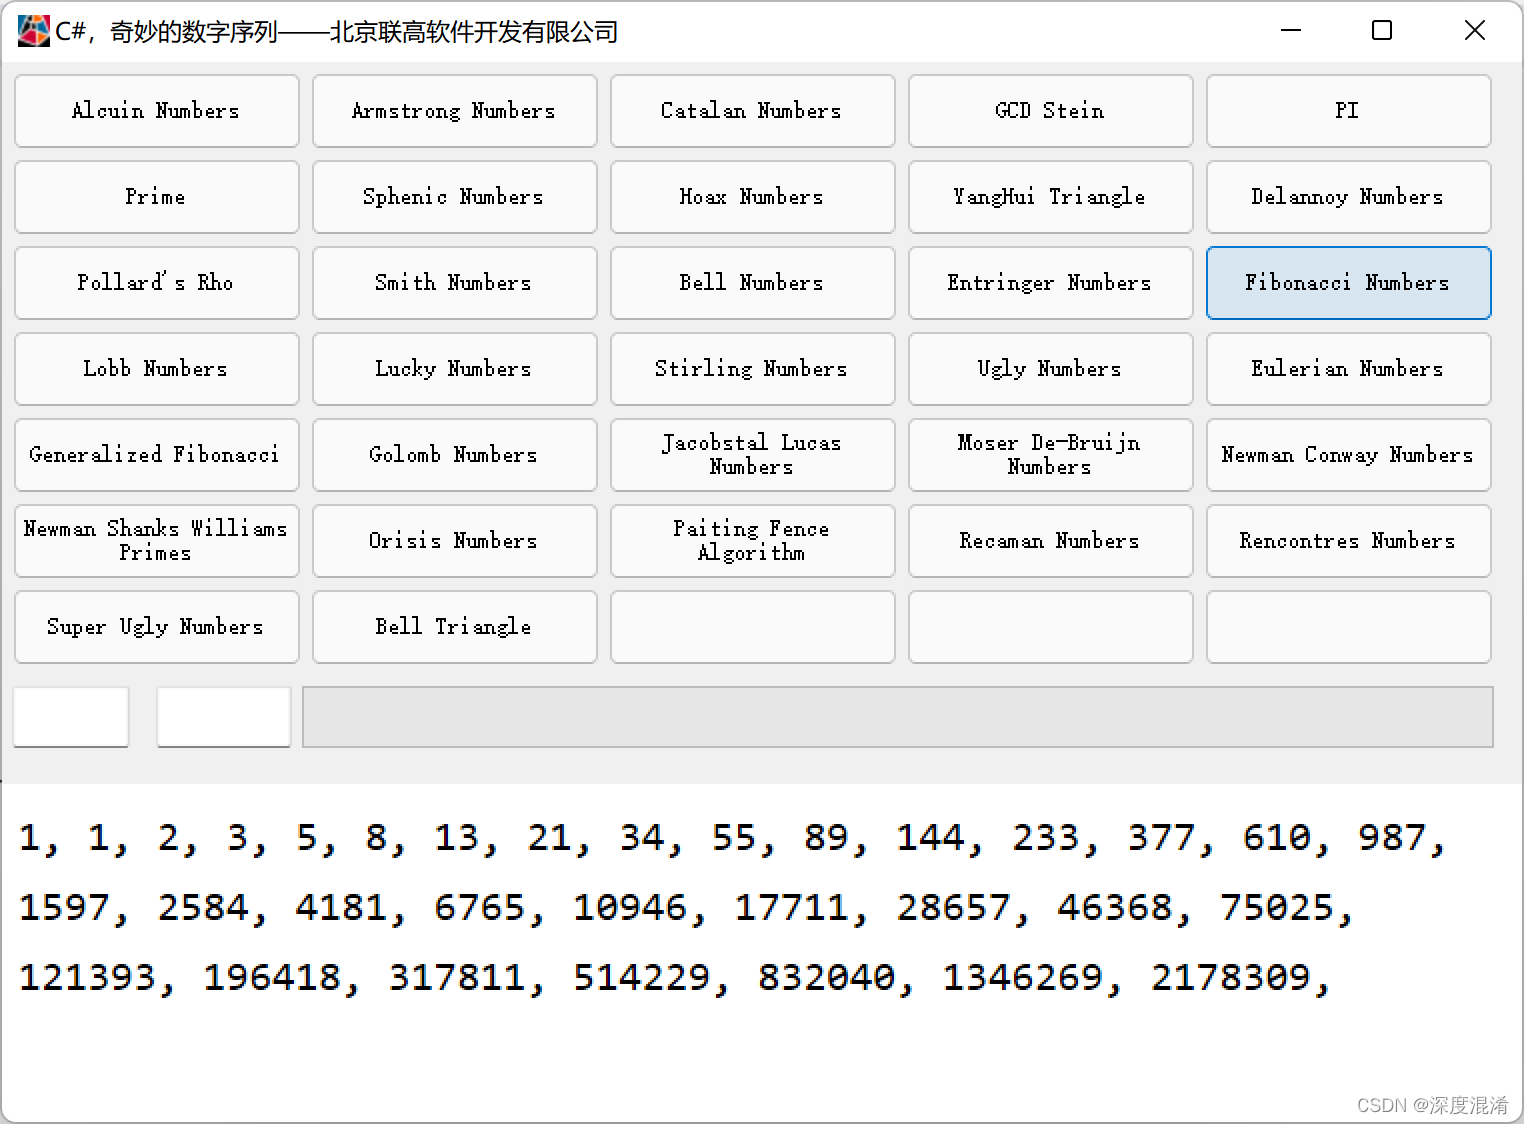Click the value 121393 in output
This screenshot has width=1524, height=1124.
click(x=88, y=978)
